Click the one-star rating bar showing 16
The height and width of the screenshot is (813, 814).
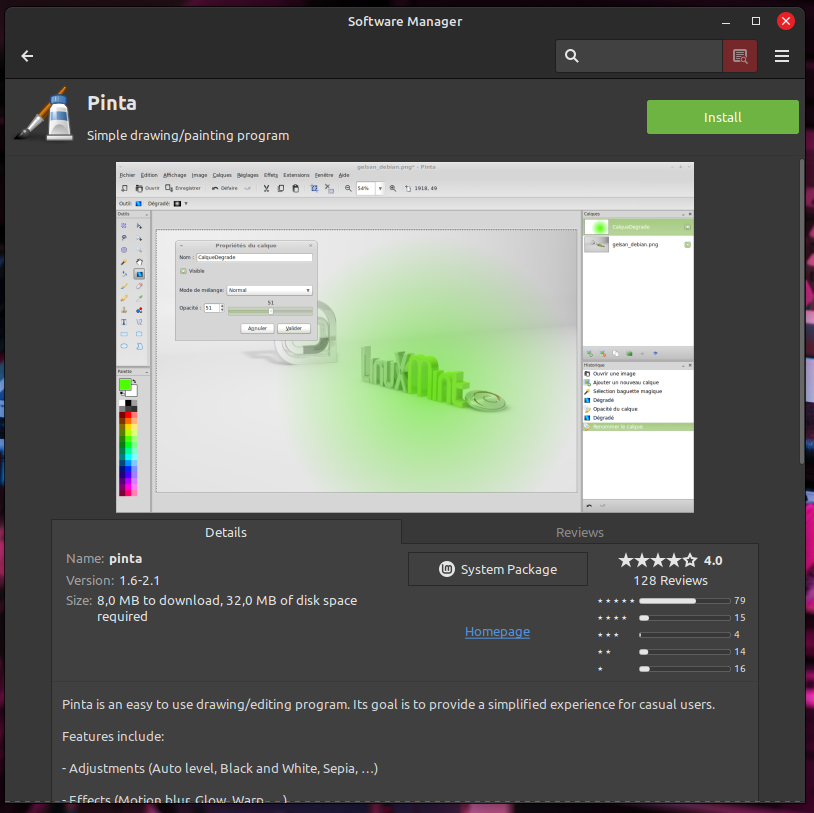click(685, 669)
